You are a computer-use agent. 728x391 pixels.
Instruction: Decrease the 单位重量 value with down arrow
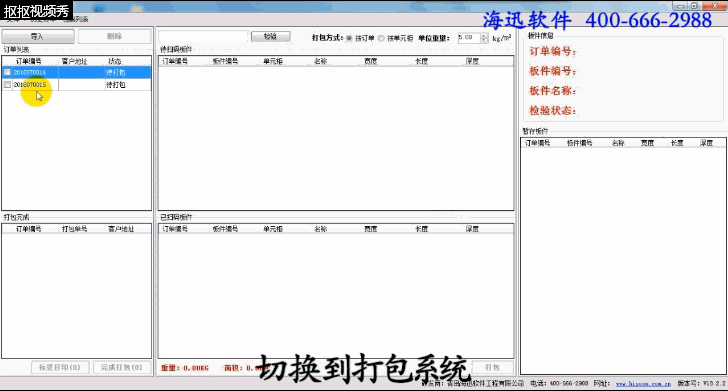click(x=484, y=40)
